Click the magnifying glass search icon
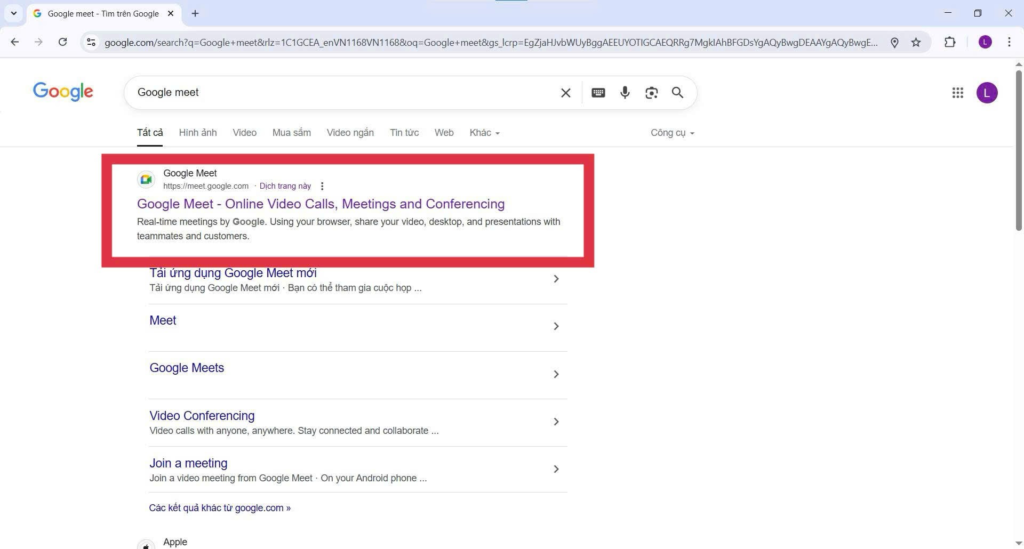Image resolution: width=1024 pixels, height=549 pixels. click(x=677, y=93)
